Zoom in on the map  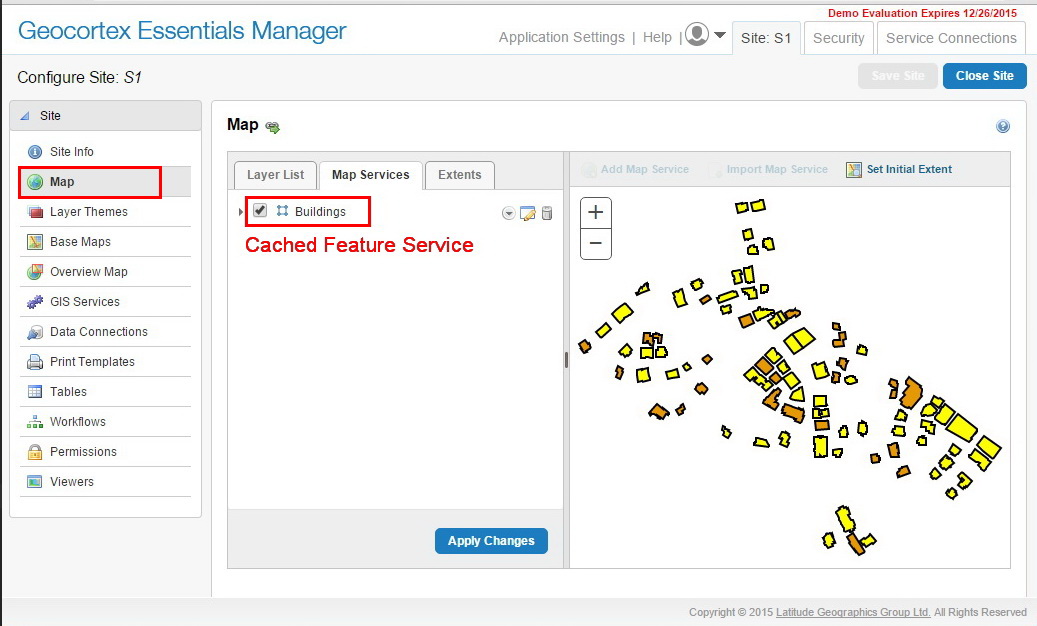tap(596, 212)
